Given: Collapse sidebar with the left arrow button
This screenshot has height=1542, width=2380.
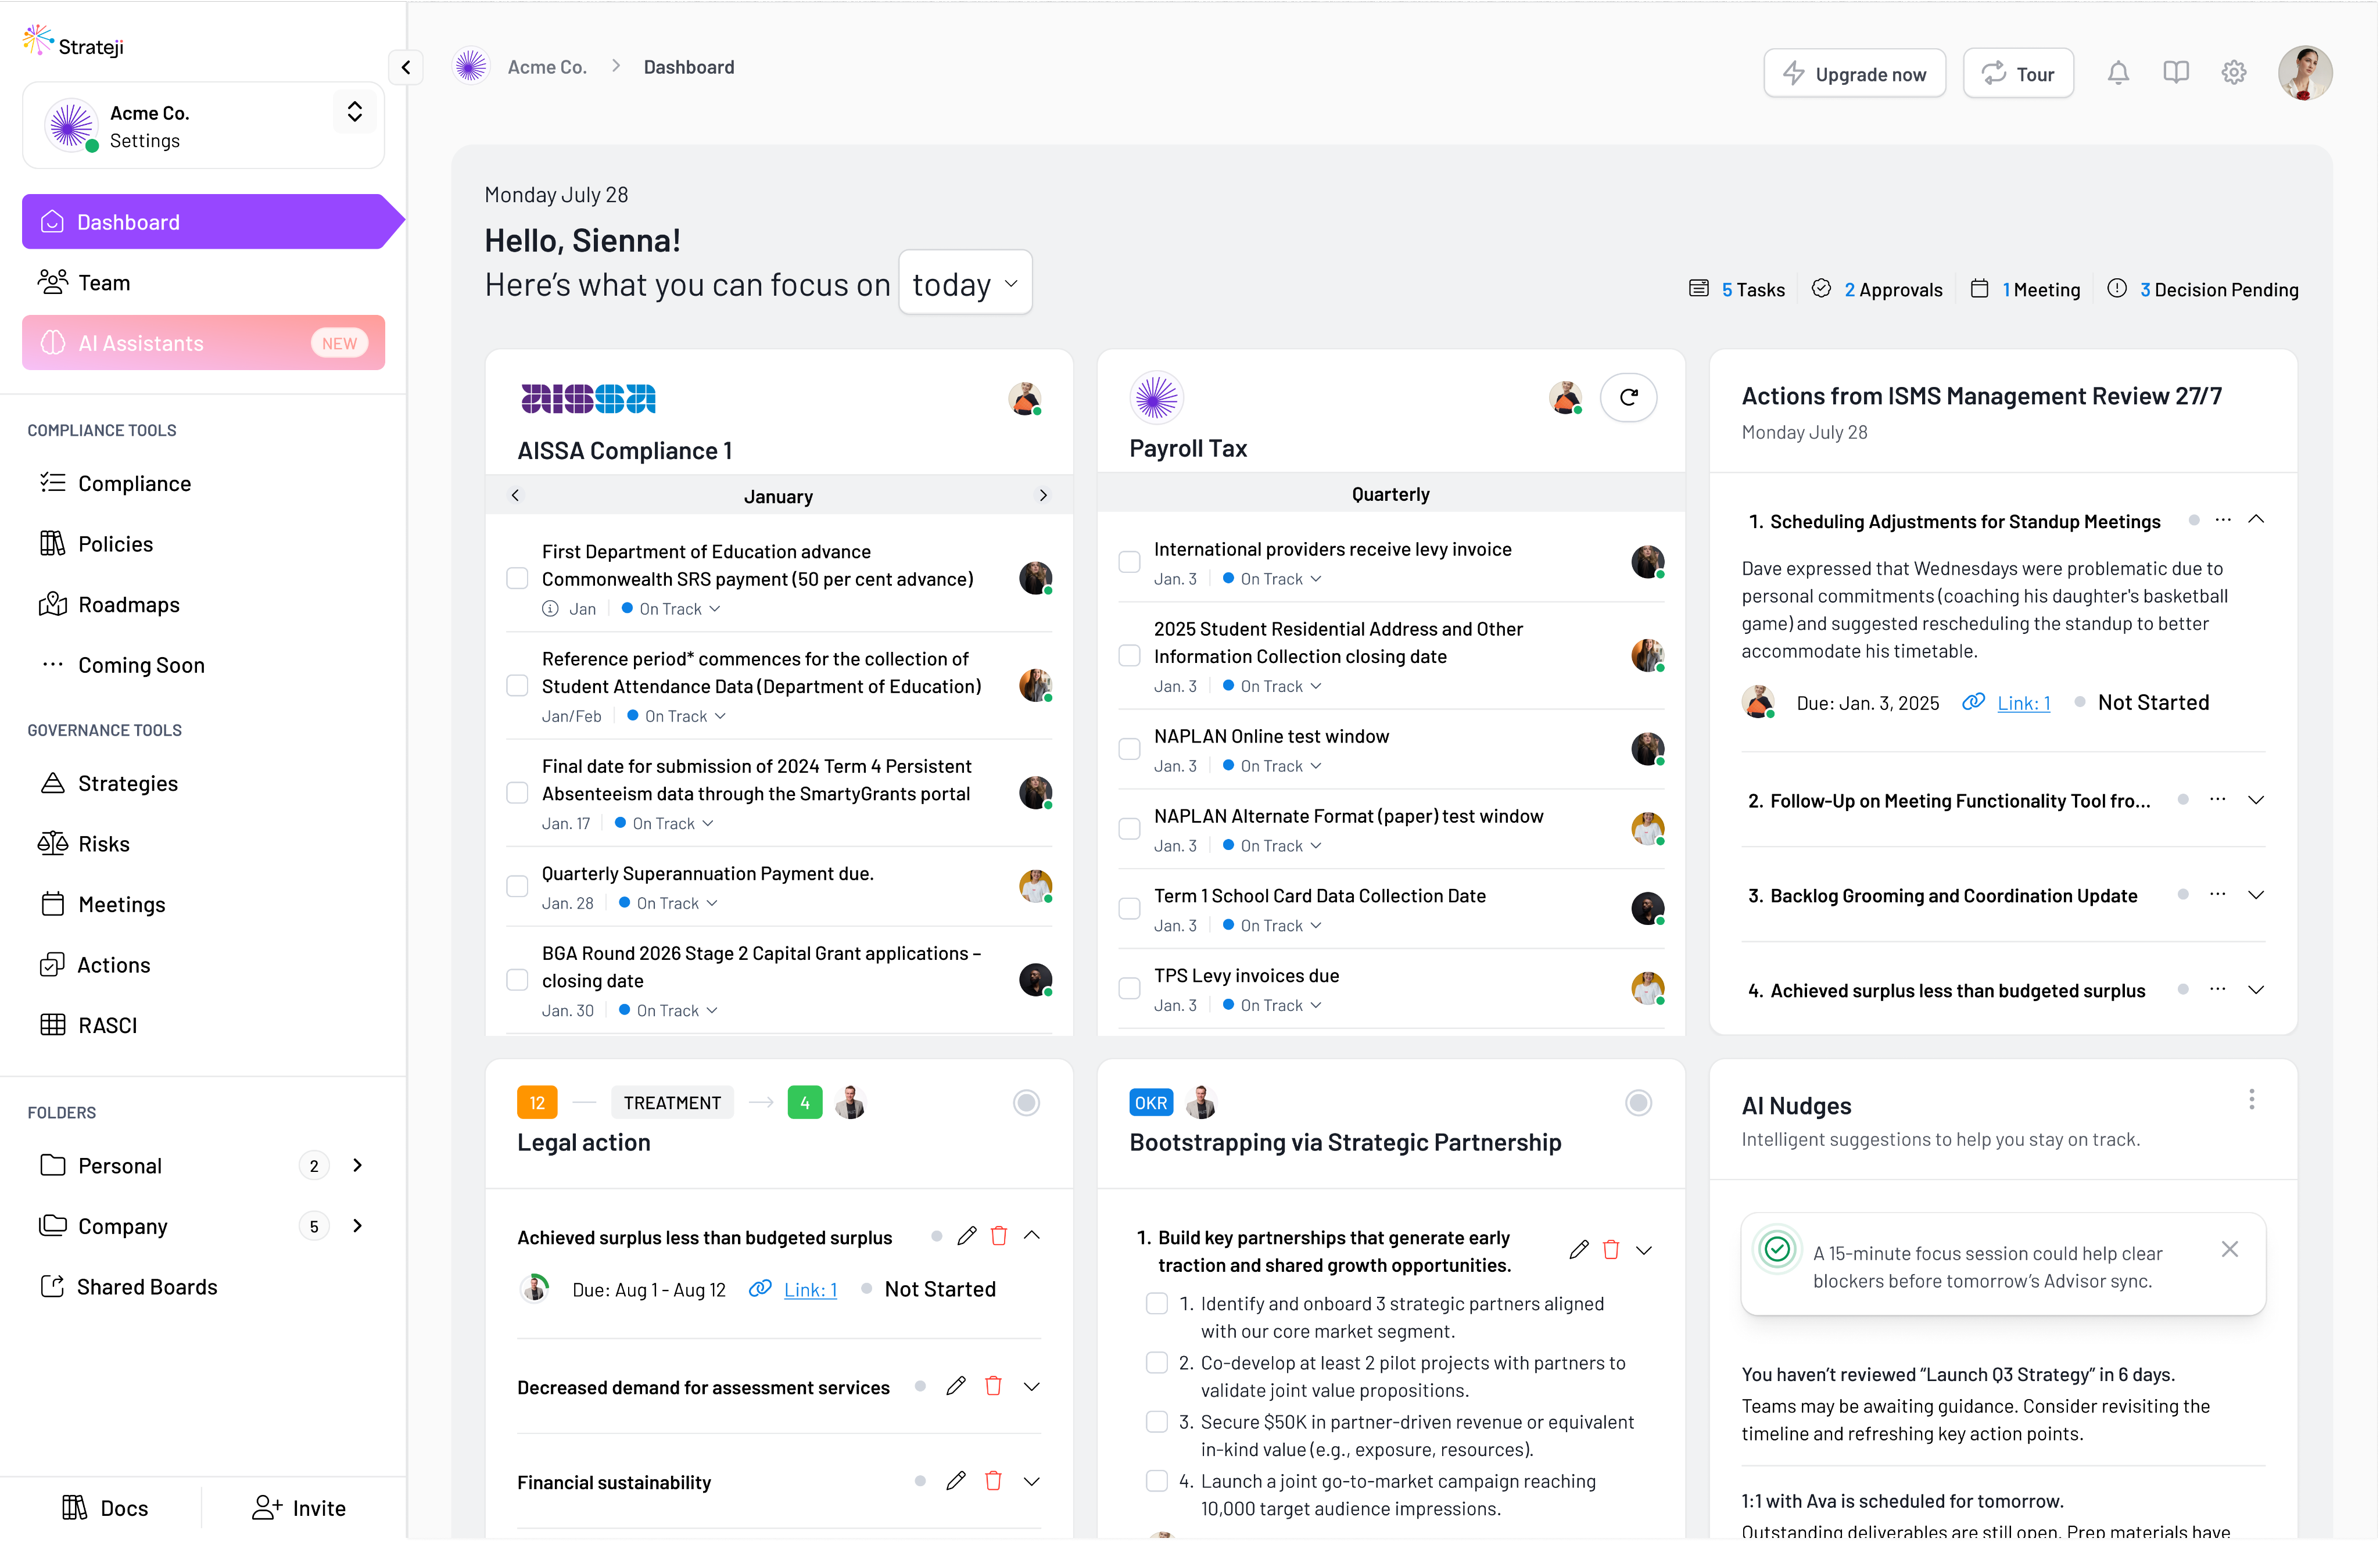Looking at the screenshot, I should pos(406,68).
